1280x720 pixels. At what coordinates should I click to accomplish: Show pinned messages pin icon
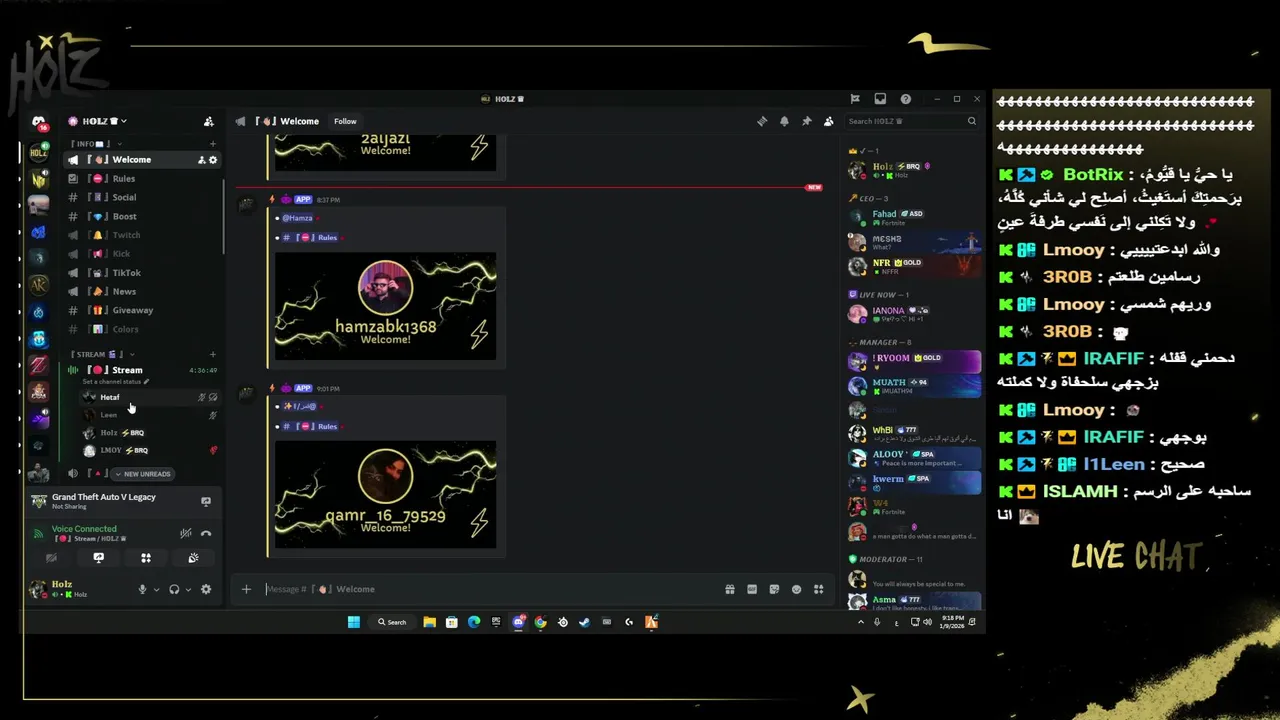(x=806, y=121)
